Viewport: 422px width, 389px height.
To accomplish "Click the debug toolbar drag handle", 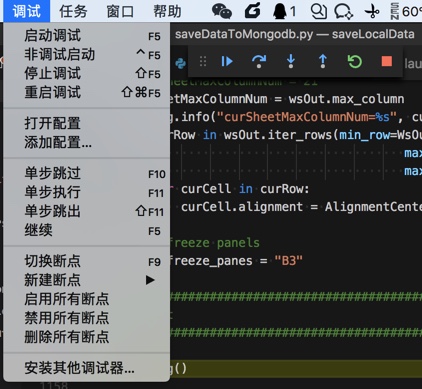I will tap(203, 62).
